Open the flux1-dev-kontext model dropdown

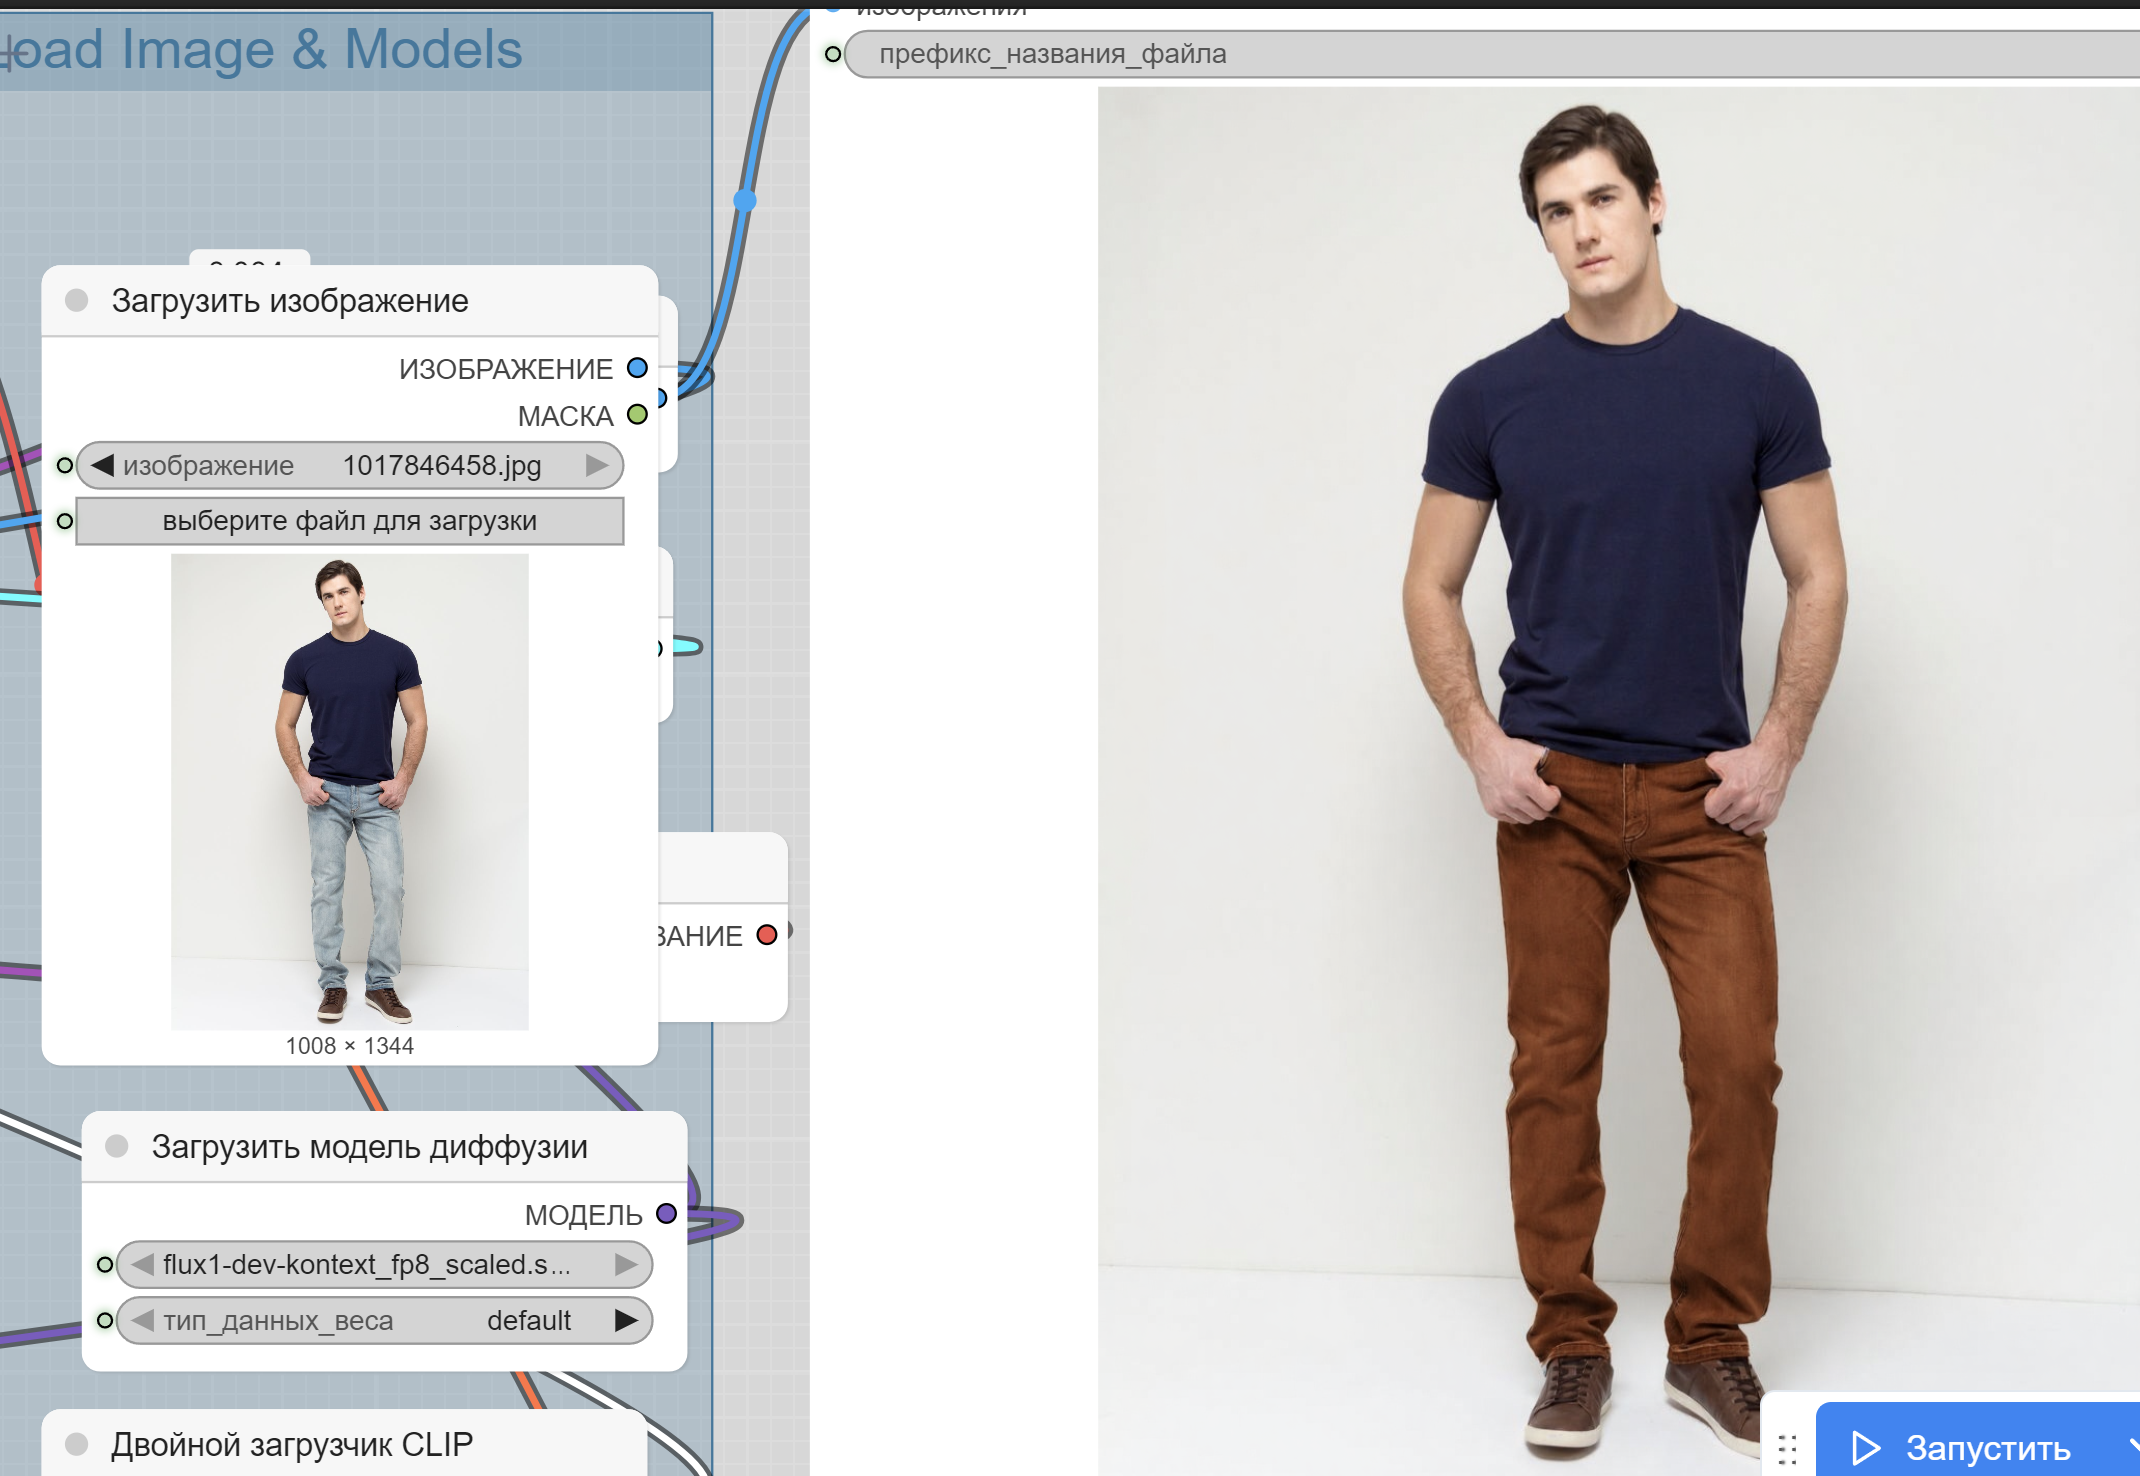370,1264
